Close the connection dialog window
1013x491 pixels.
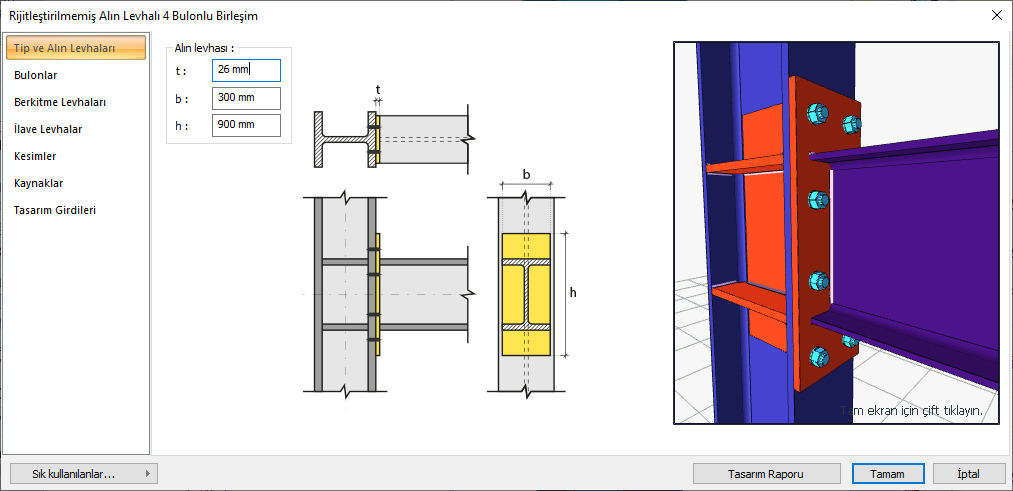coord(995,15)
